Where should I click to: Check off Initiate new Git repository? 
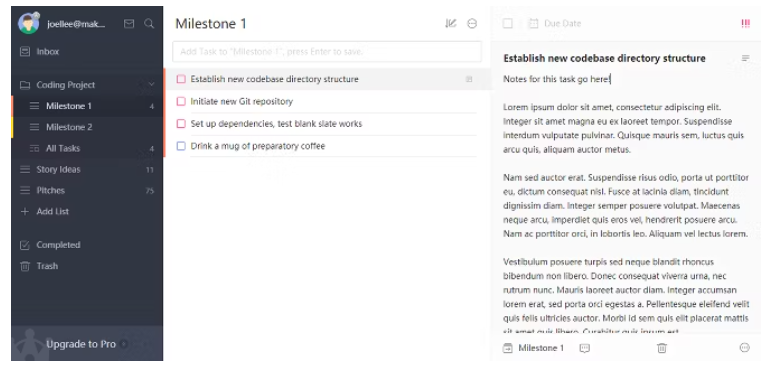point(181,101)
